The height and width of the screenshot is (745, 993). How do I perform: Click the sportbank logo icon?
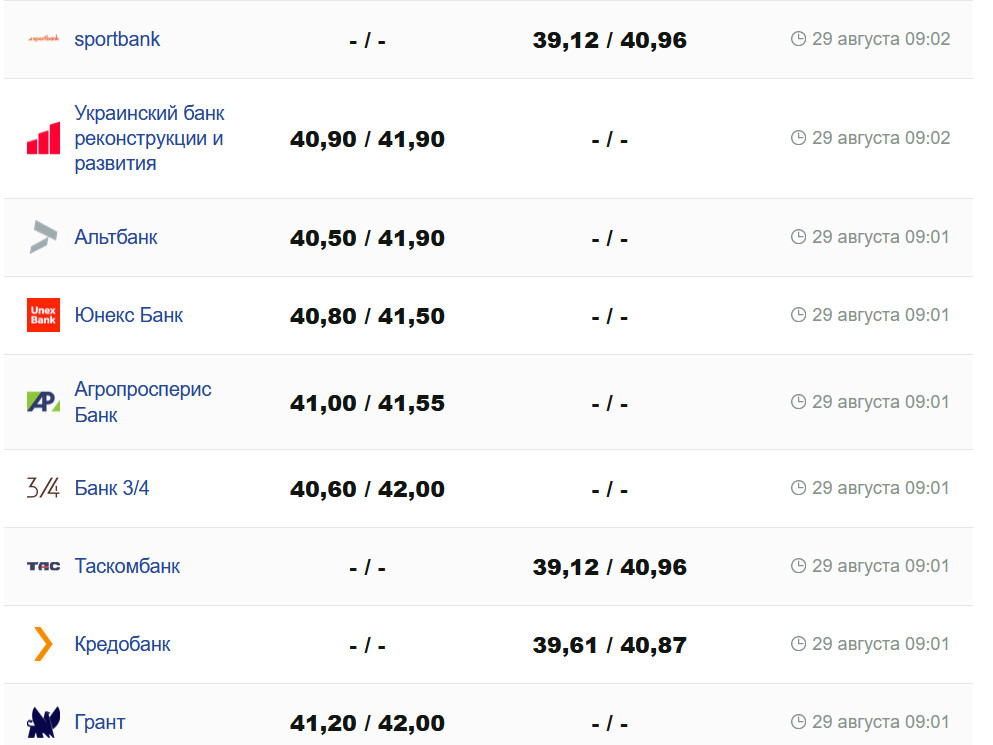(x=43, y=39)
